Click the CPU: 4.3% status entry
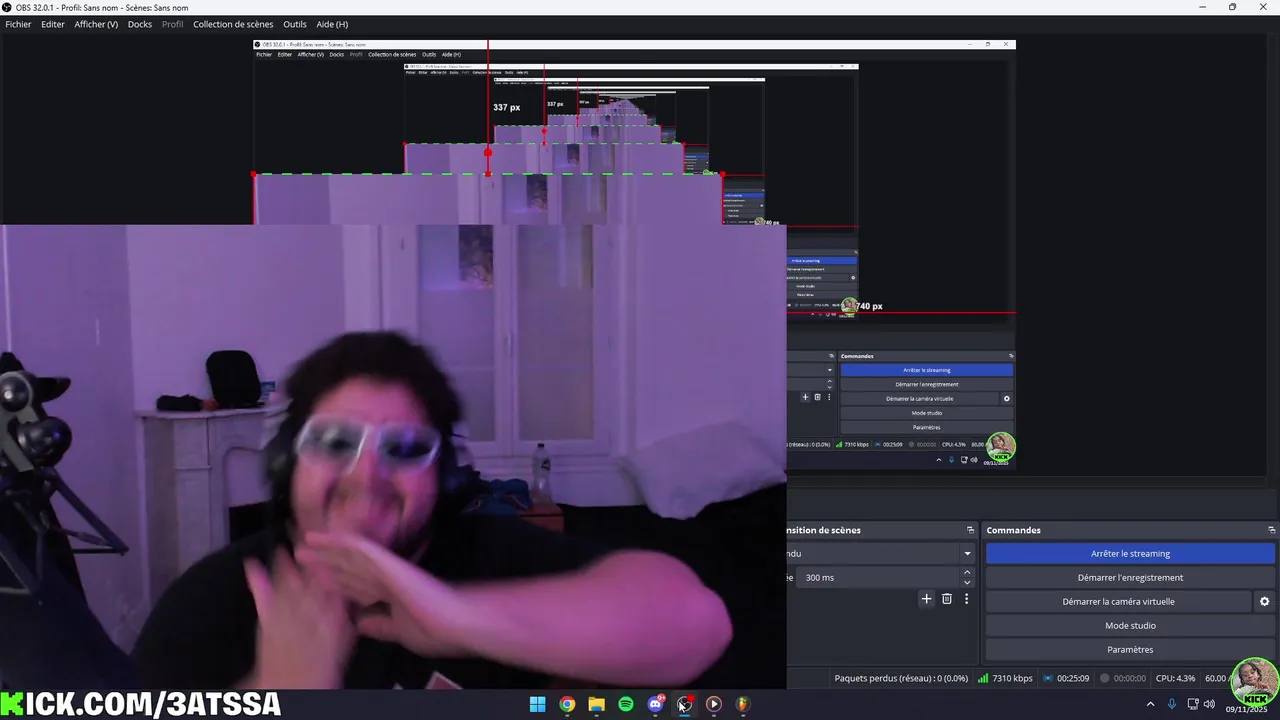 (x=1176, y=678)
